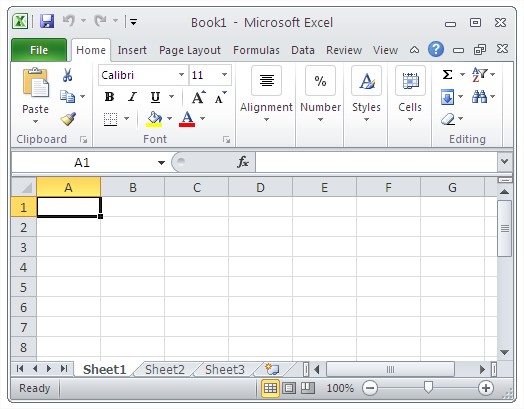Click the Clear eraser icon
The image size is (524, 409).
tap(448, 119)
